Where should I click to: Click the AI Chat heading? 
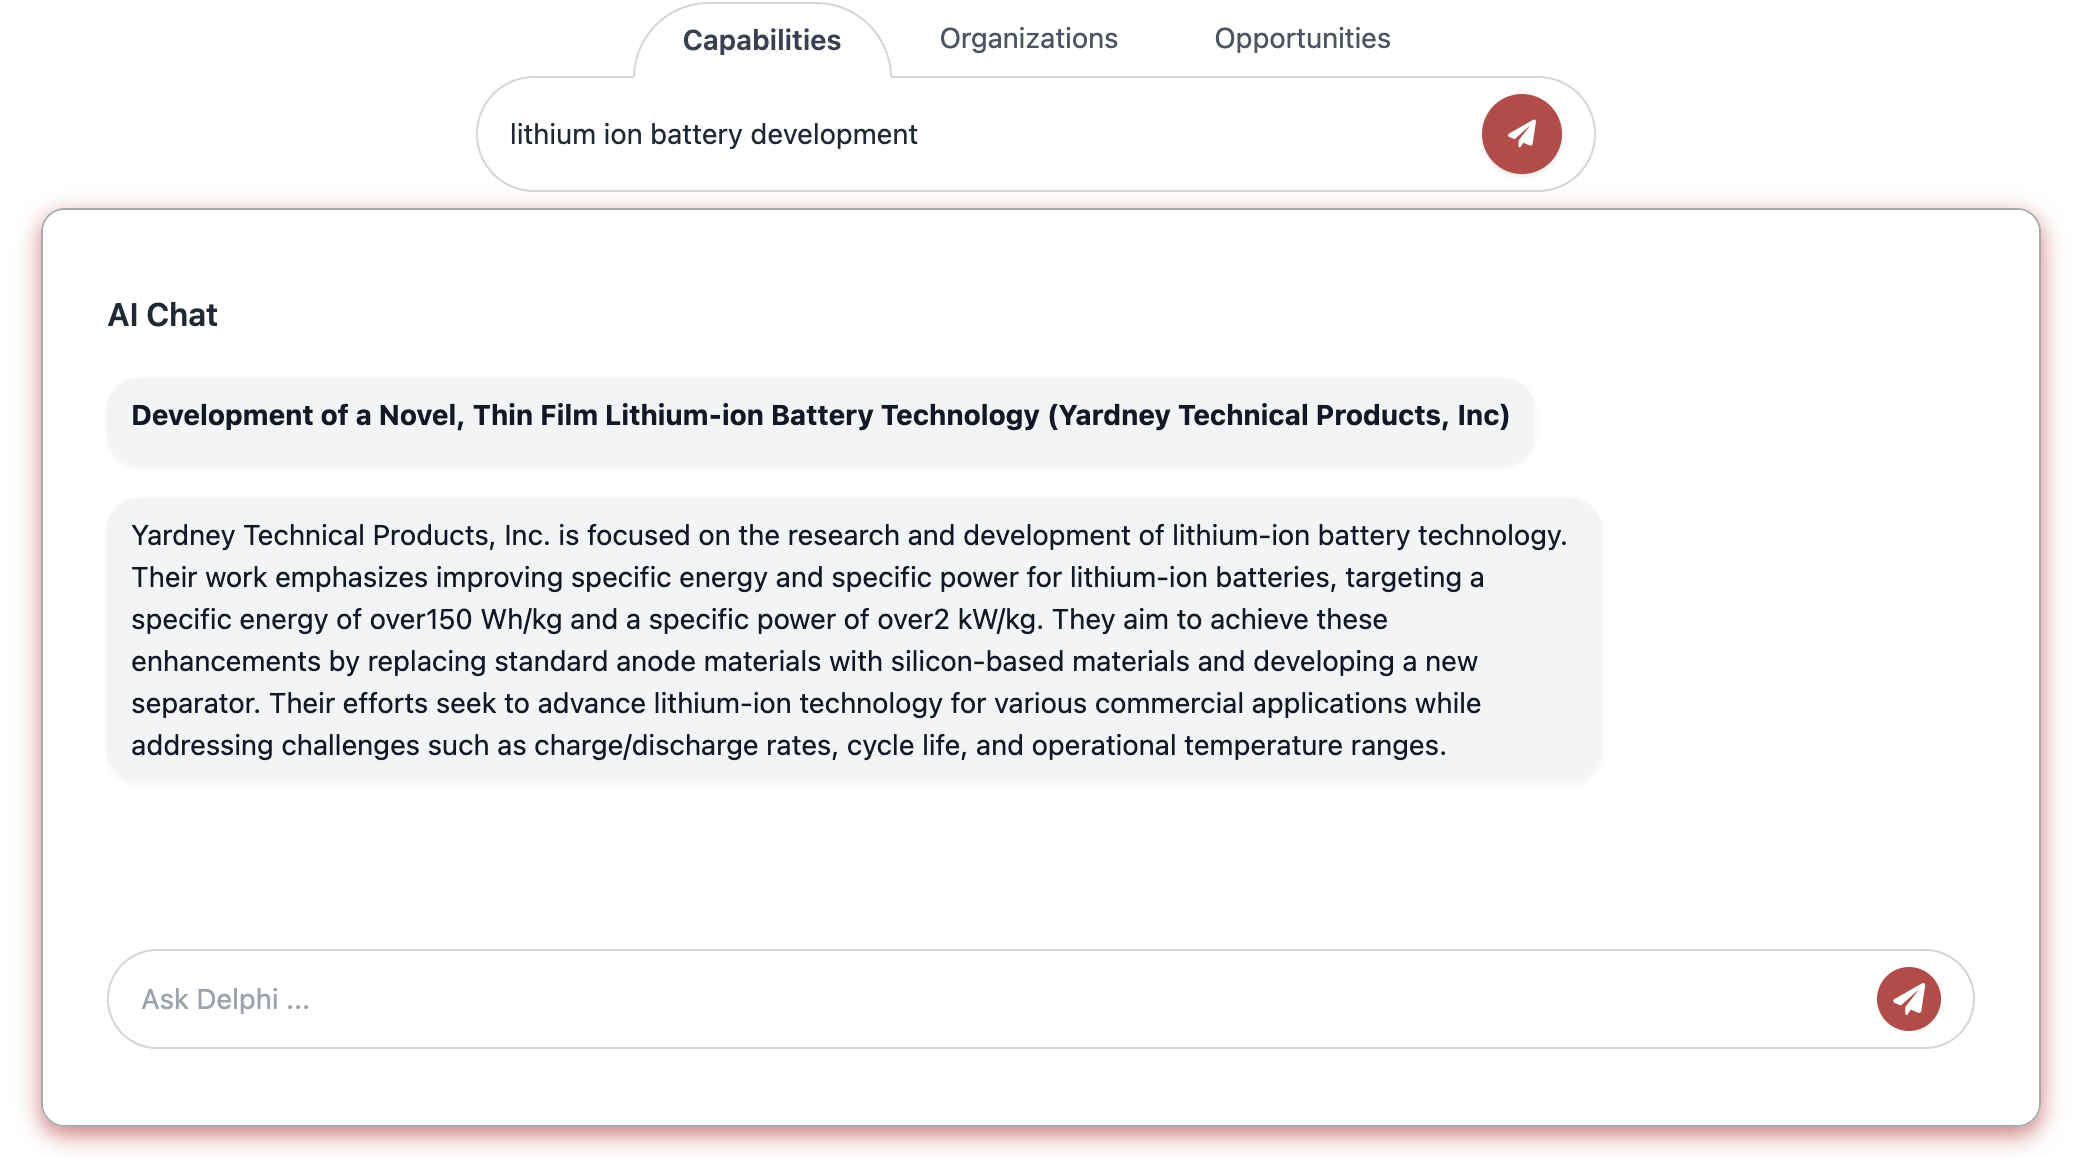[163, 314]
